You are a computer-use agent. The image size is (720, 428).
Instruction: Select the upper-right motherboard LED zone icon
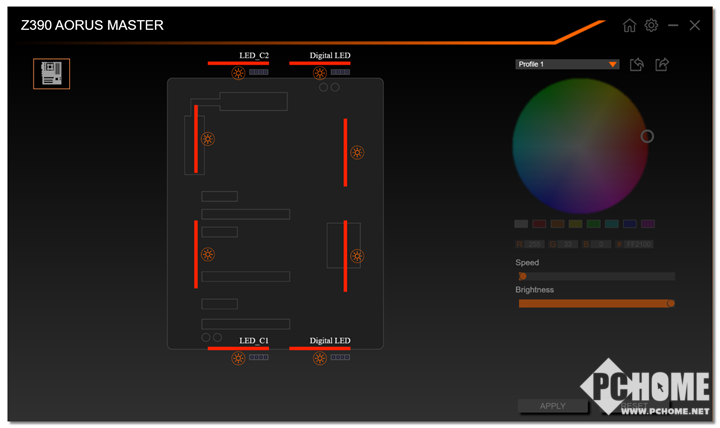[357, 153]
